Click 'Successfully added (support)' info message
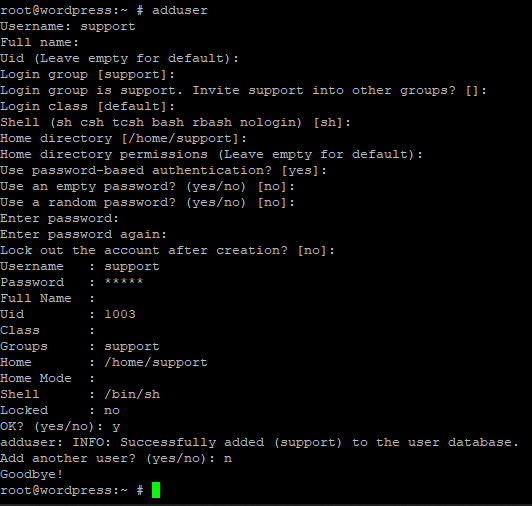The width and height of the screenshot is (532, 506). (231, 443)
